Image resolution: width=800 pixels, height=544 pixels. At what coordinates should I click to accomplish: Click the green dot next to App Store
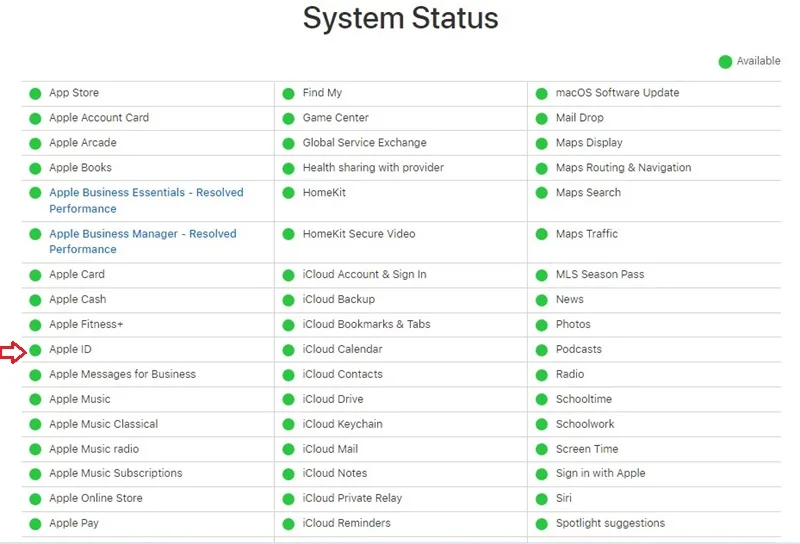[35, 94]
